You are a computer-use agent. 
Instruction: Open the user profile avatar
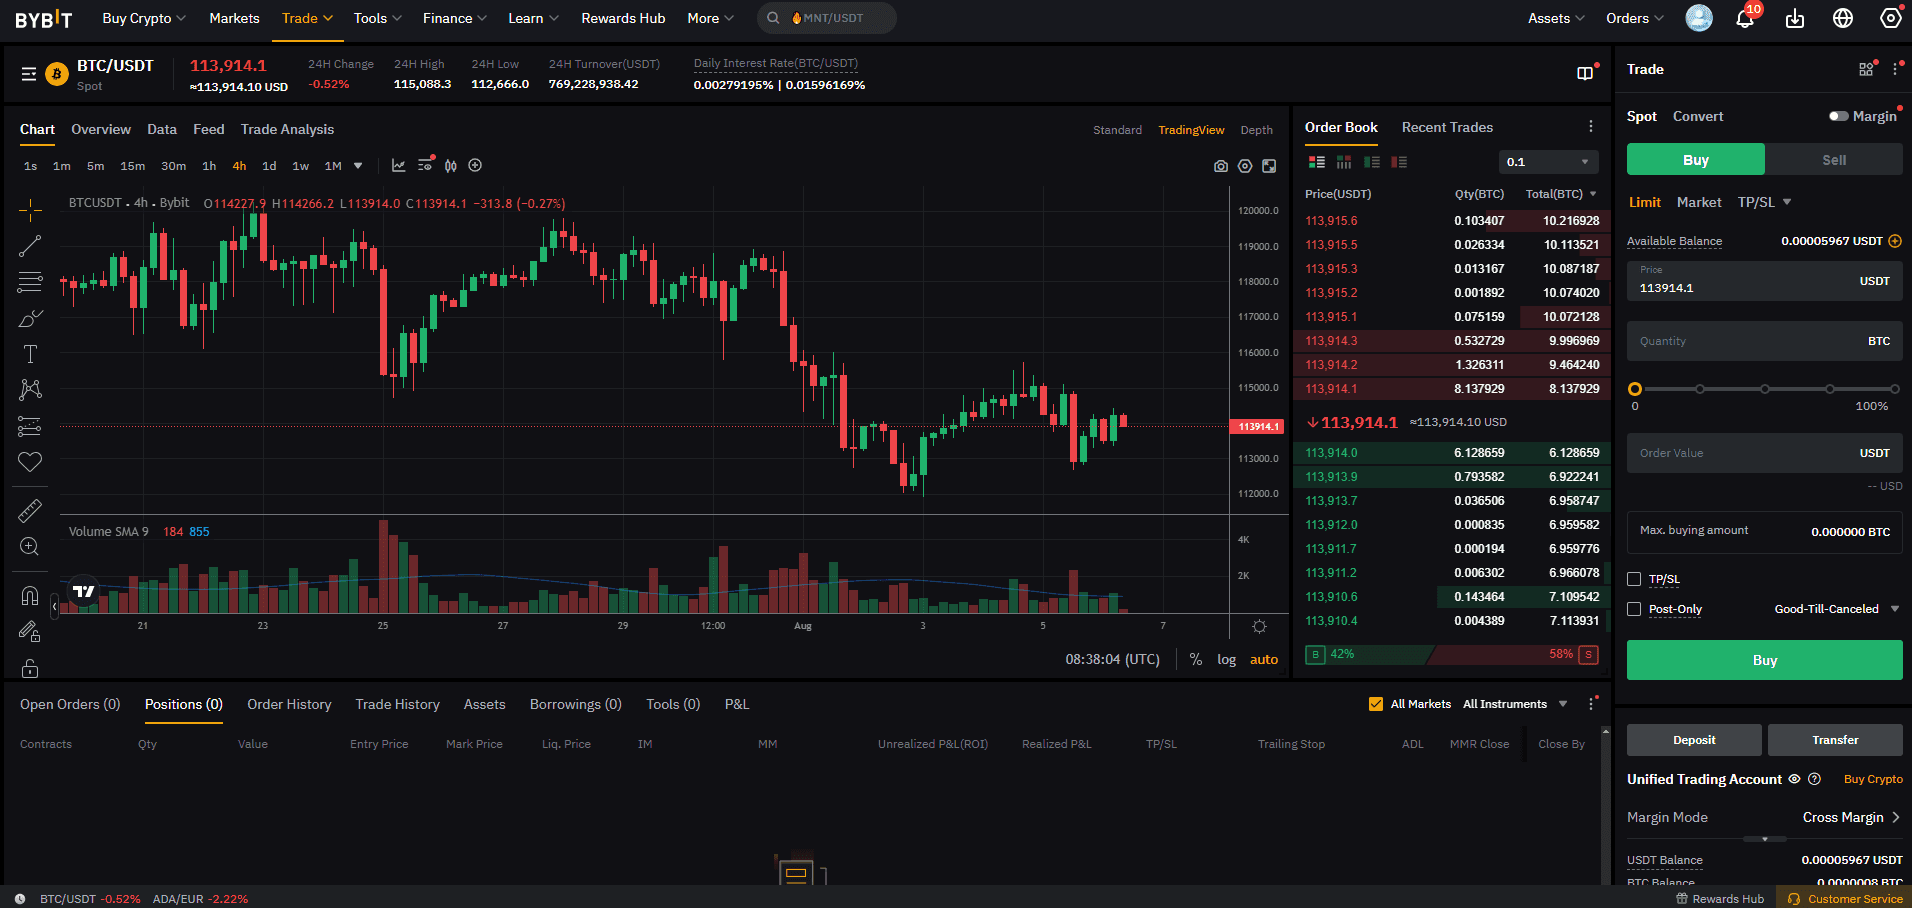[1699, 18]
